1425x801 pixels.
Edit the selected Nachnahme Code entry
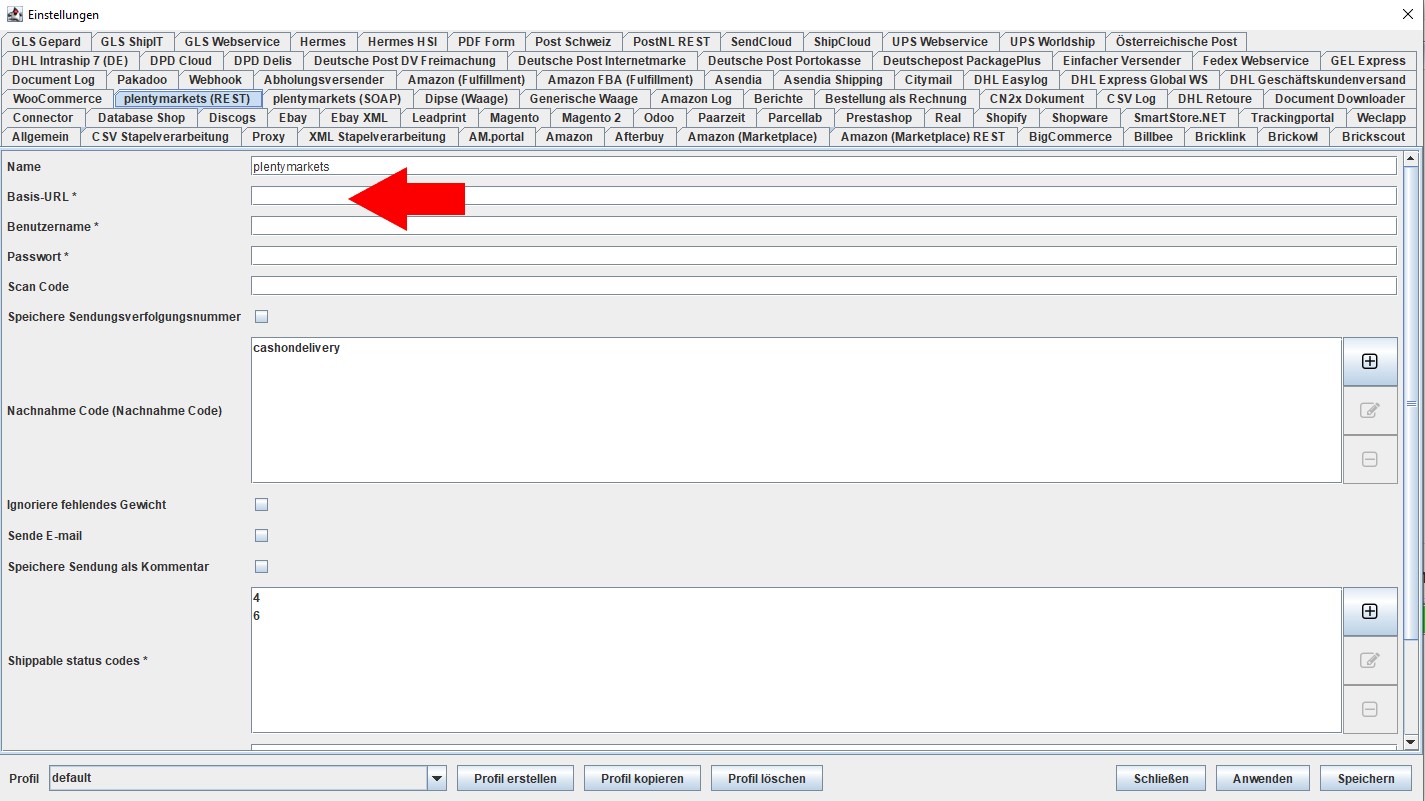coord(1370,410)
